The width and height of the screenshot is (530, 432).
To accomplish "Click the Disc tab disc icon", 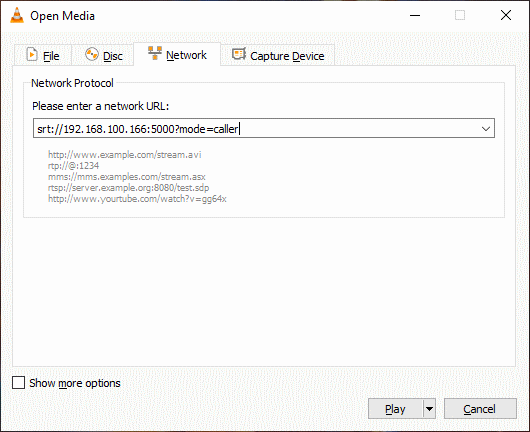I will coord(92,54).
